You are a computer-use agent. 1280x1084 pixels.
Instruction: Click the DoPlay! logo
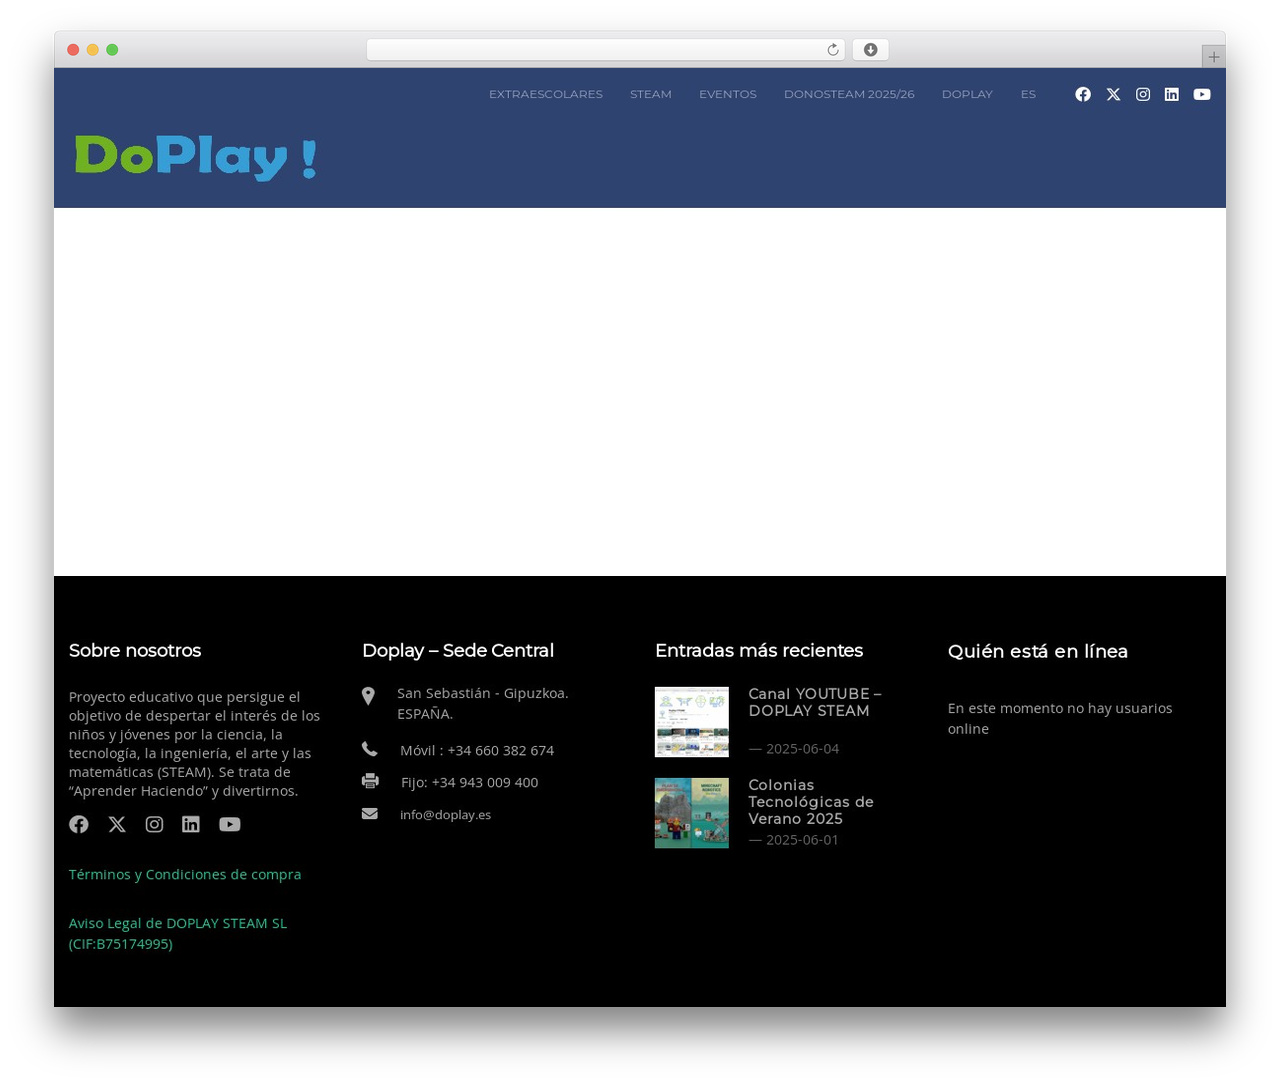(x=196, y=158)
